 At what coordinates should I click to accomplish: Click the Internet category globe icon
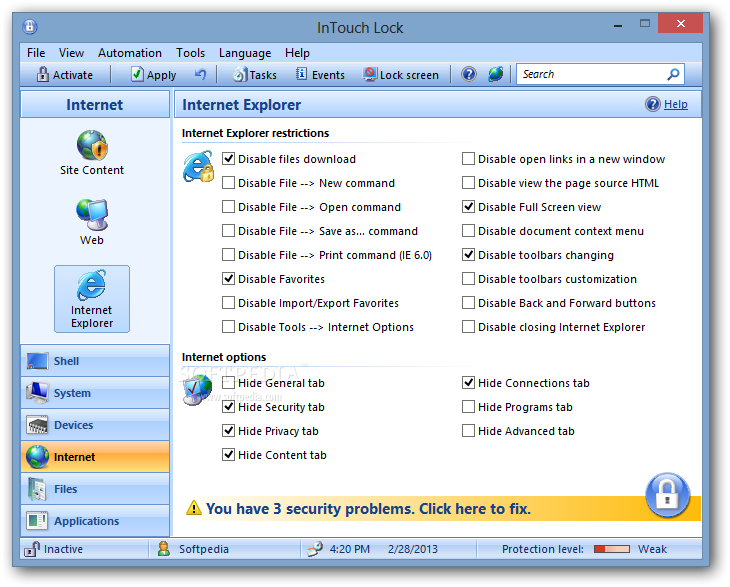pos(37,457)
